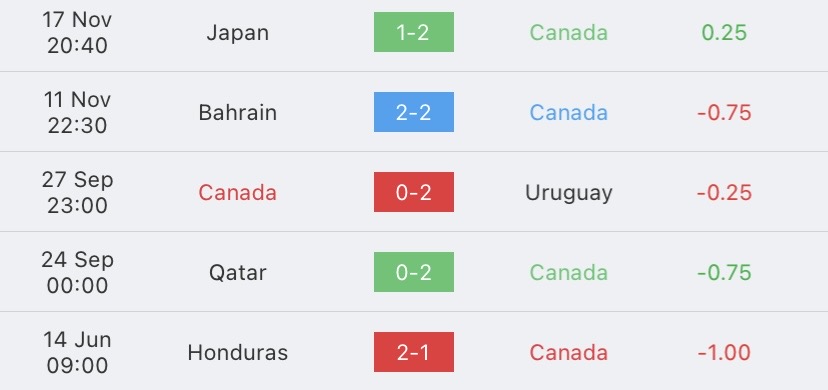Open the blue 2-2 score badge
Image resolution: width=828 pixels, height=390 pixels.
(x=413, y=112)
